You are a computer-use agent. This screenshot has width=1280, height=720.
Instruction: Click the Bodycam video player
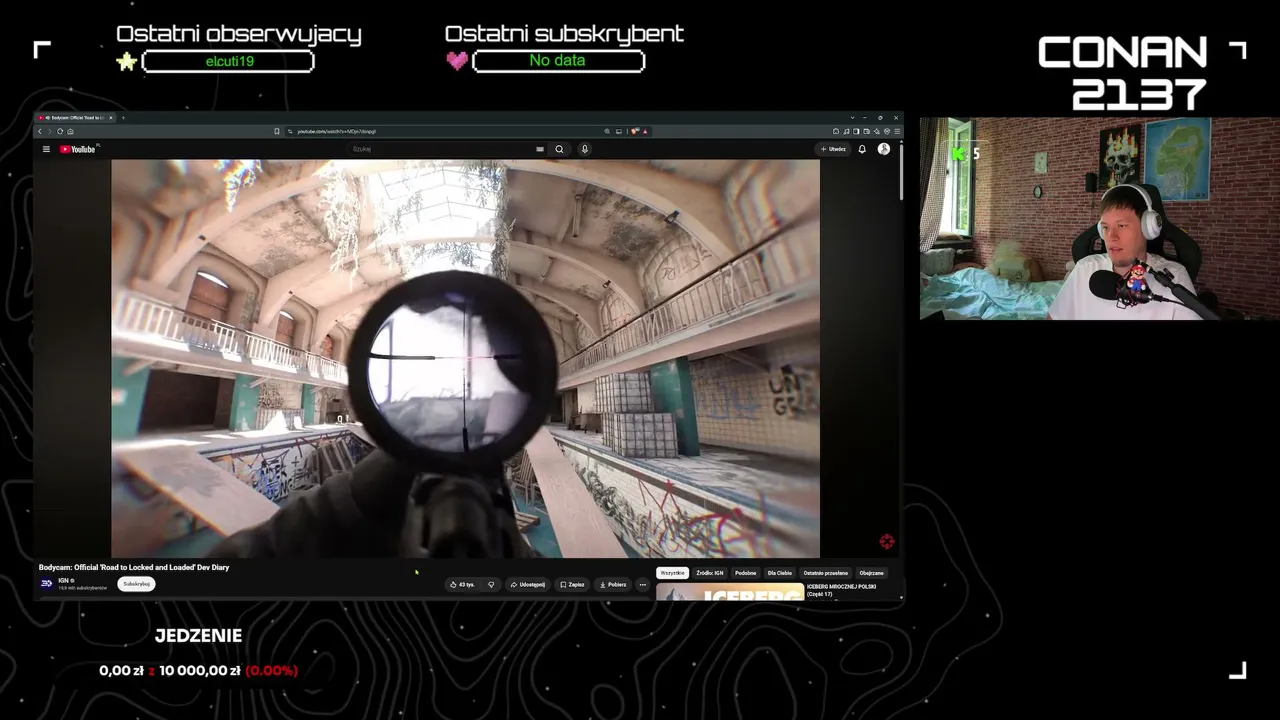click(x=465, y=358)
